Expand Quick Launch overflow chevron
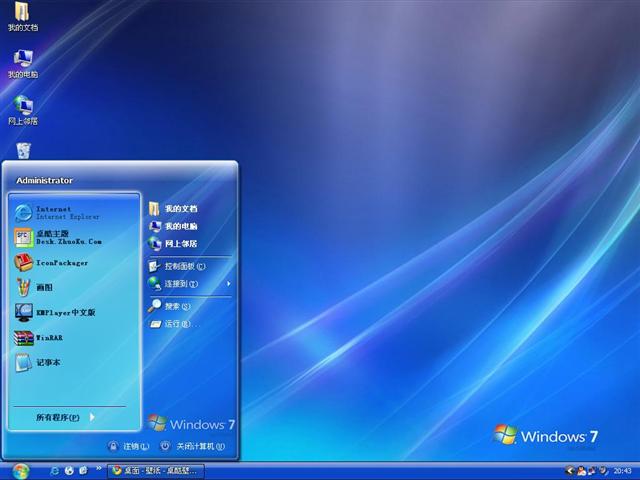The height and width of the screenshot is (480, 640). pos(98,469)
